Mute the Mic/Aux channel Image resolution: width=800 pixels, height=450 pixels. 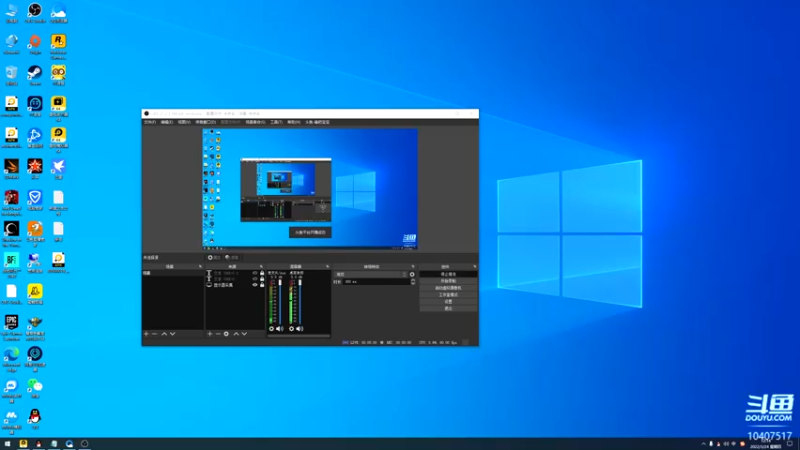point(280,329)
